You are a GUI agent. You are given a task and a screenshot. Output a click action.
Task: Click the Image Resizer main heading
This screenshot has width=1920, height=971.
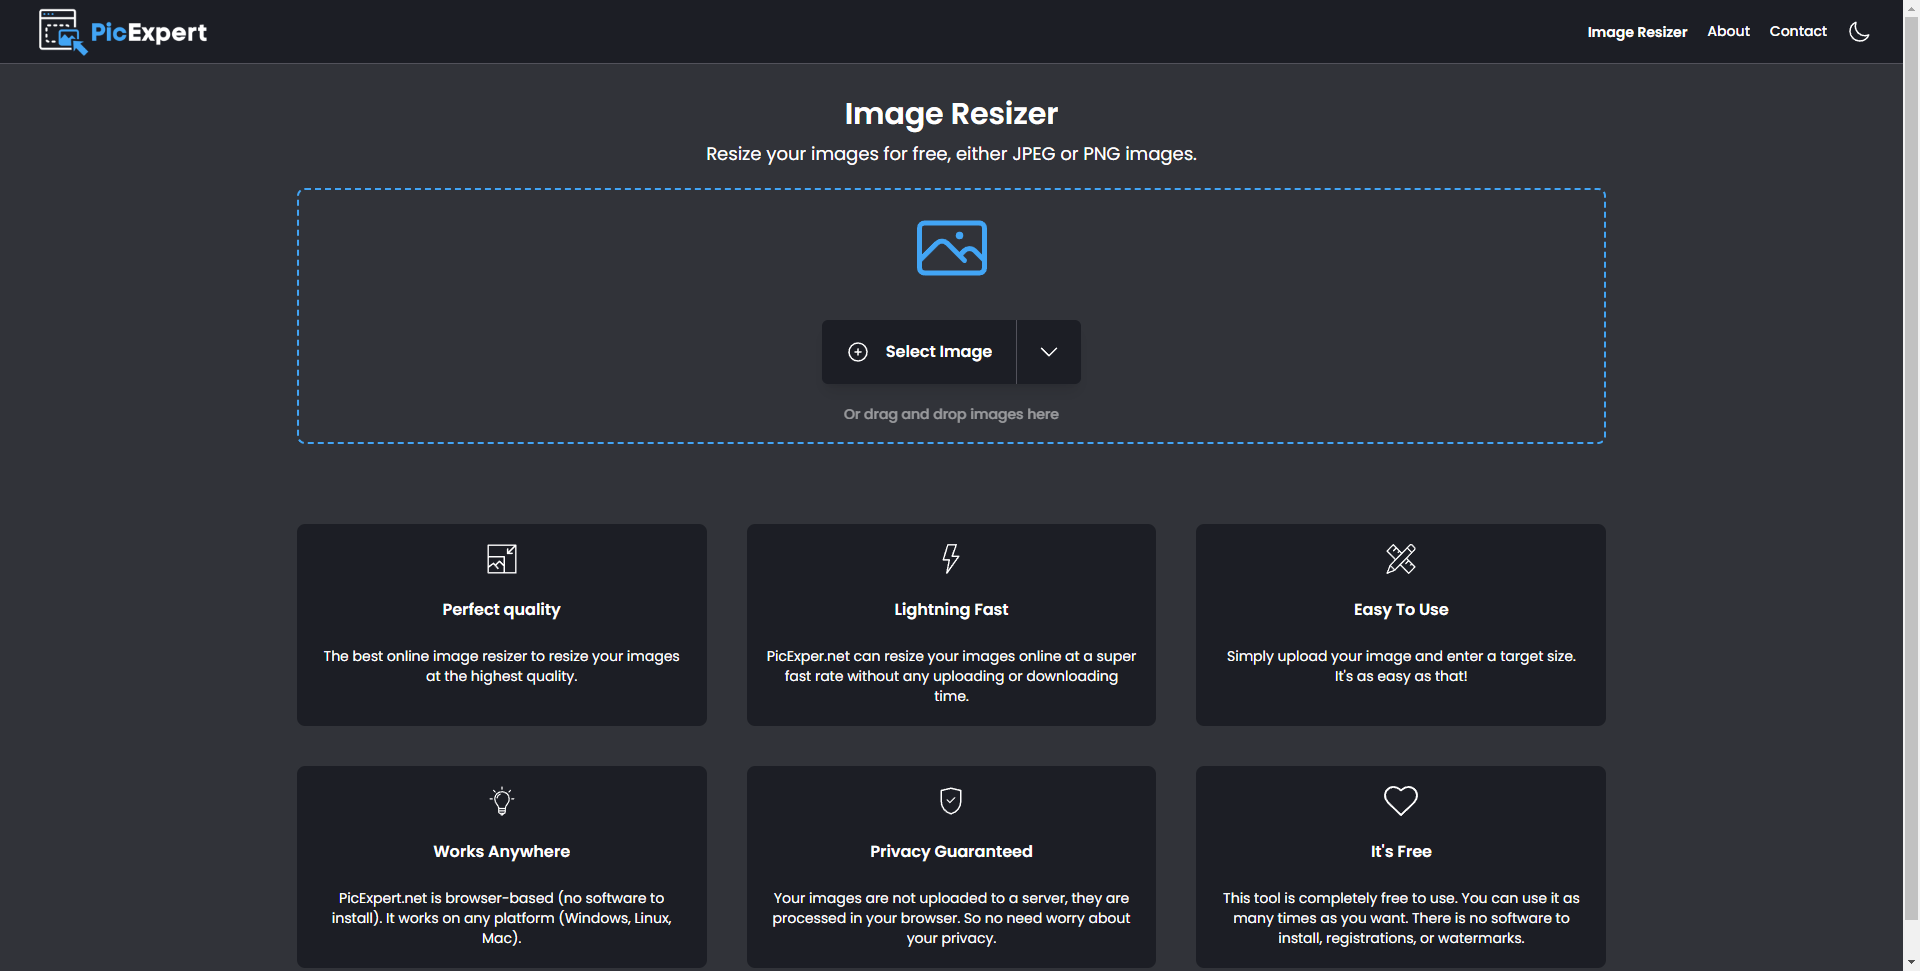951,114
